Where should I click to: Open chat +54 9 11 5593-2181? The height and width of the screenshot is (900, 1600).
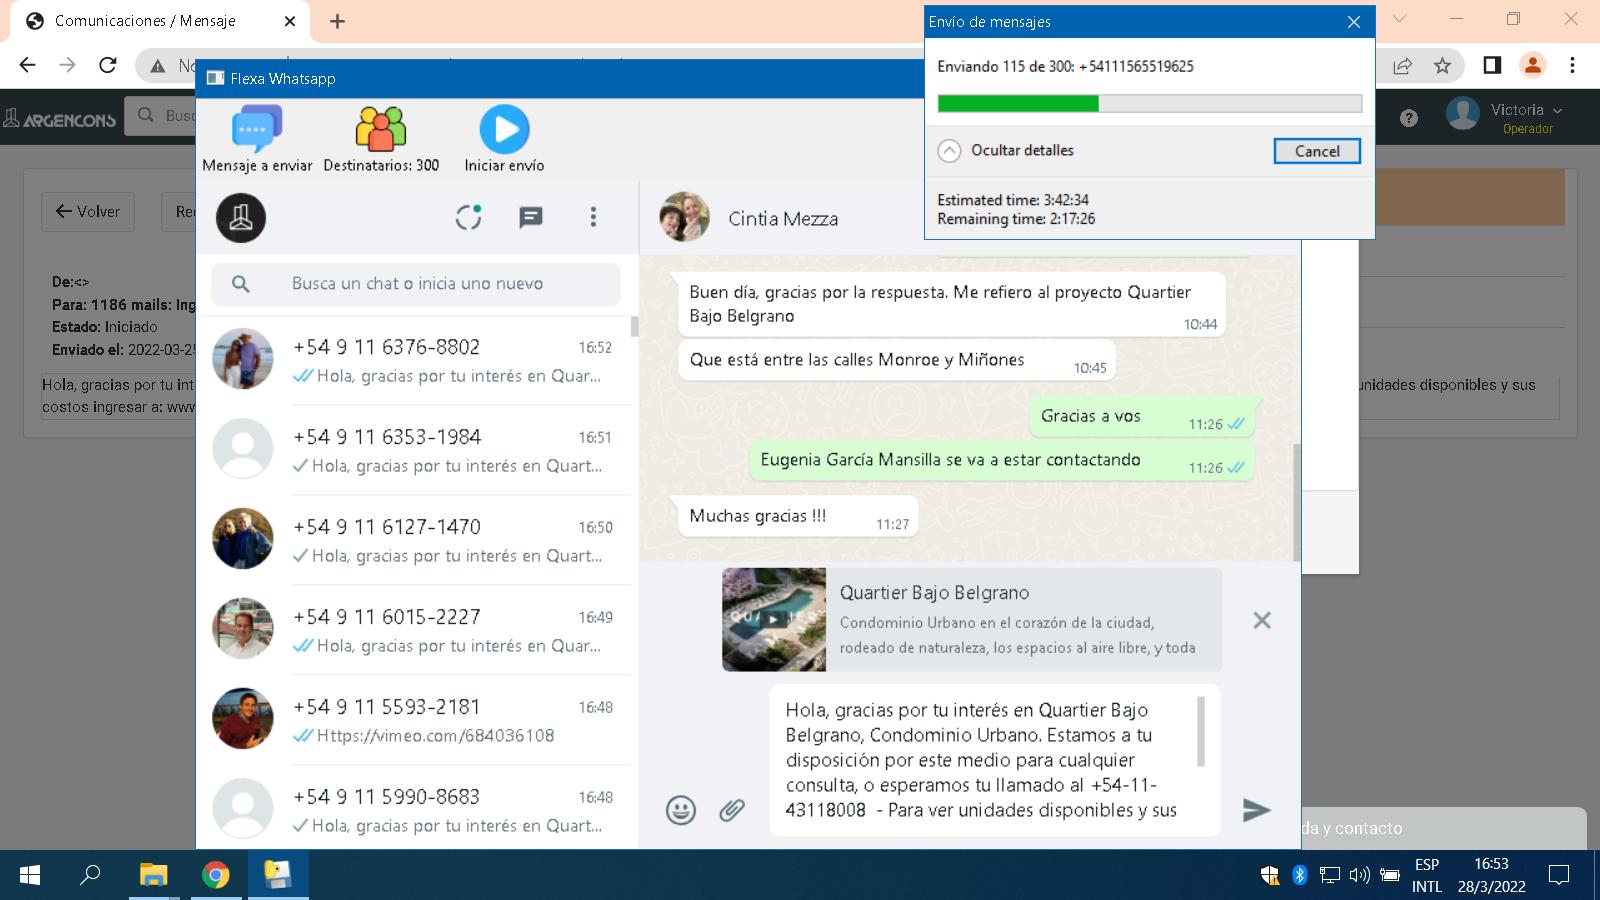tap(416, 720)
